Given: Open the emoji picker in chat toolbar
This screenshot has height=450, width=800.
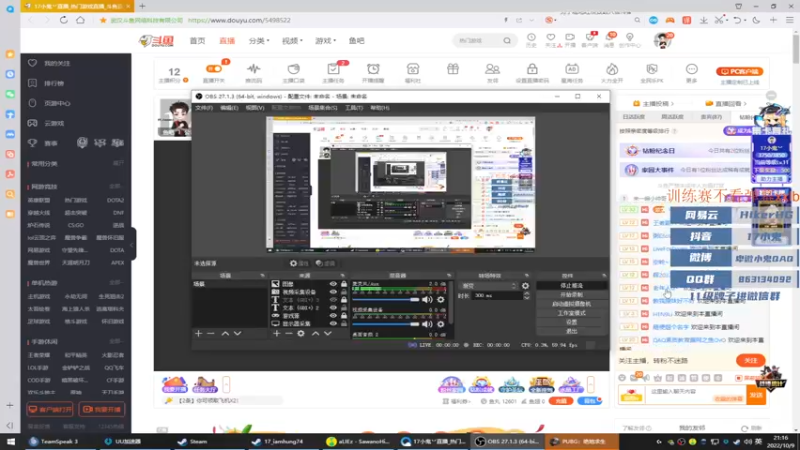Looking at the screenshot, I should (622, 378).
